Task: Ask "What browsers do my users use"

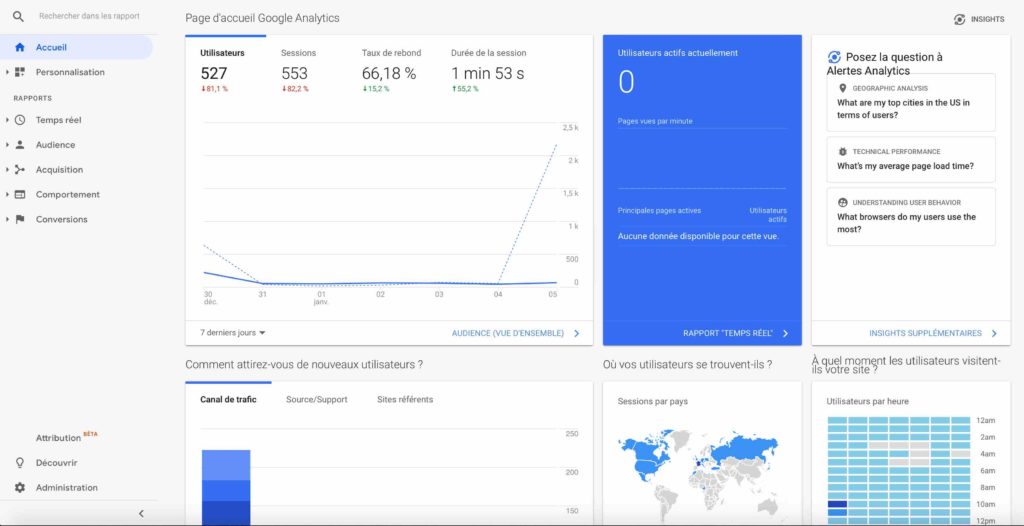Action: tap(911, 216)
